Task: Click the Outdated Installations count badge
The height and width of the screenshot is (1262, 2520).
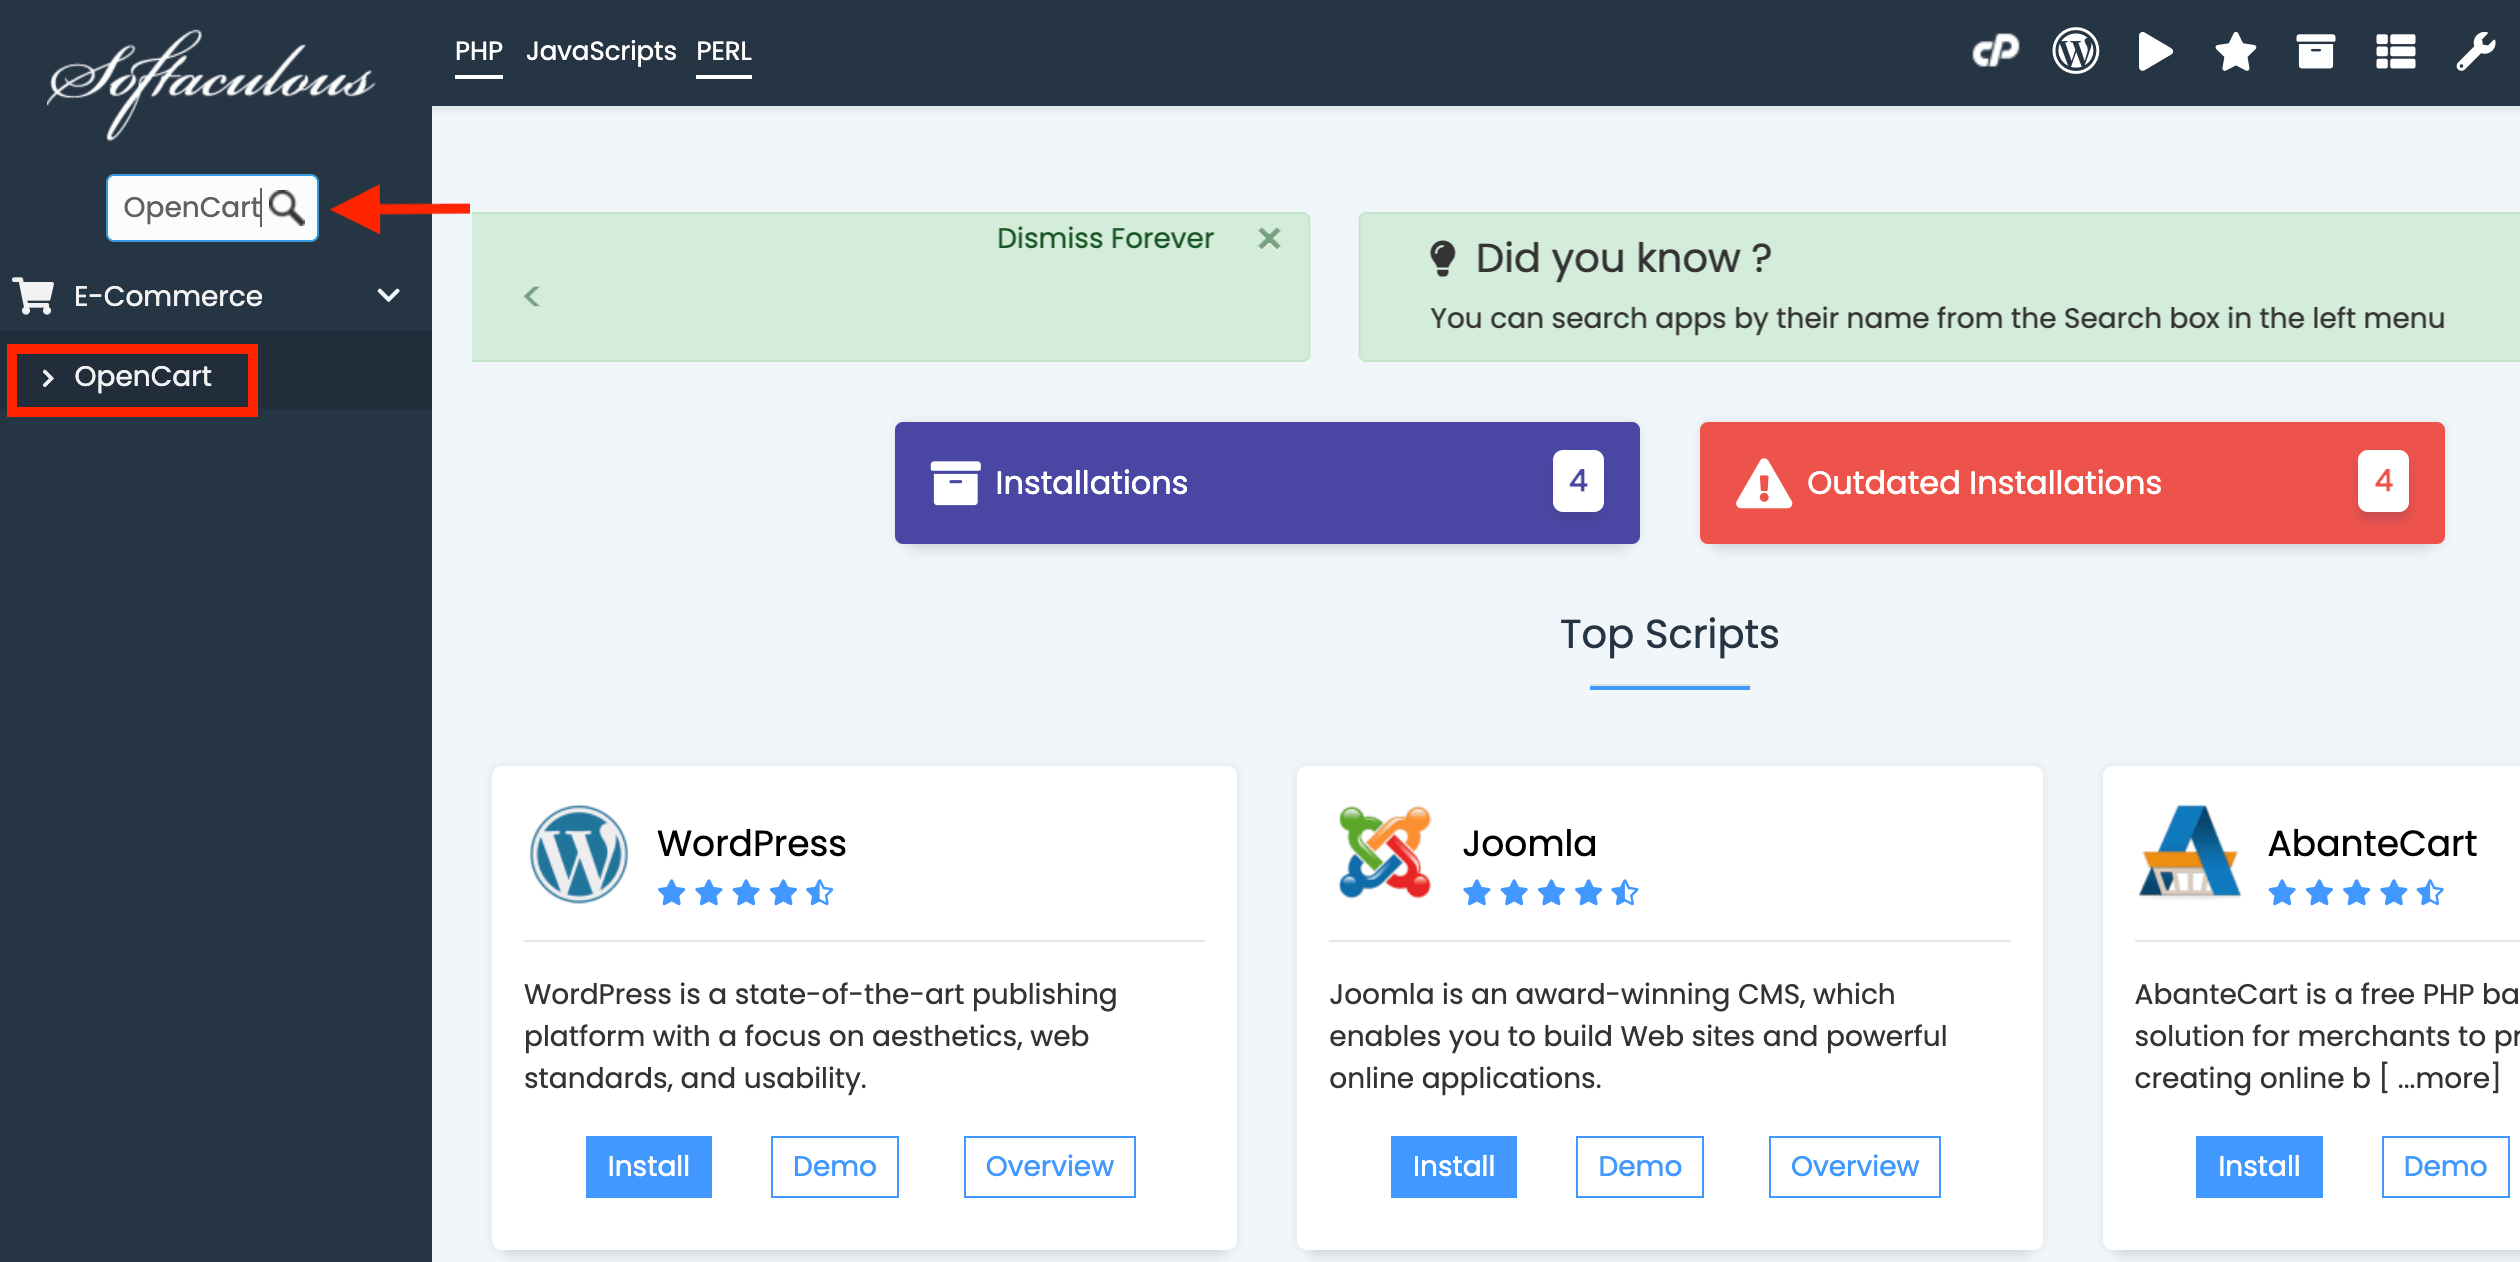Action: coord(2383,481)
